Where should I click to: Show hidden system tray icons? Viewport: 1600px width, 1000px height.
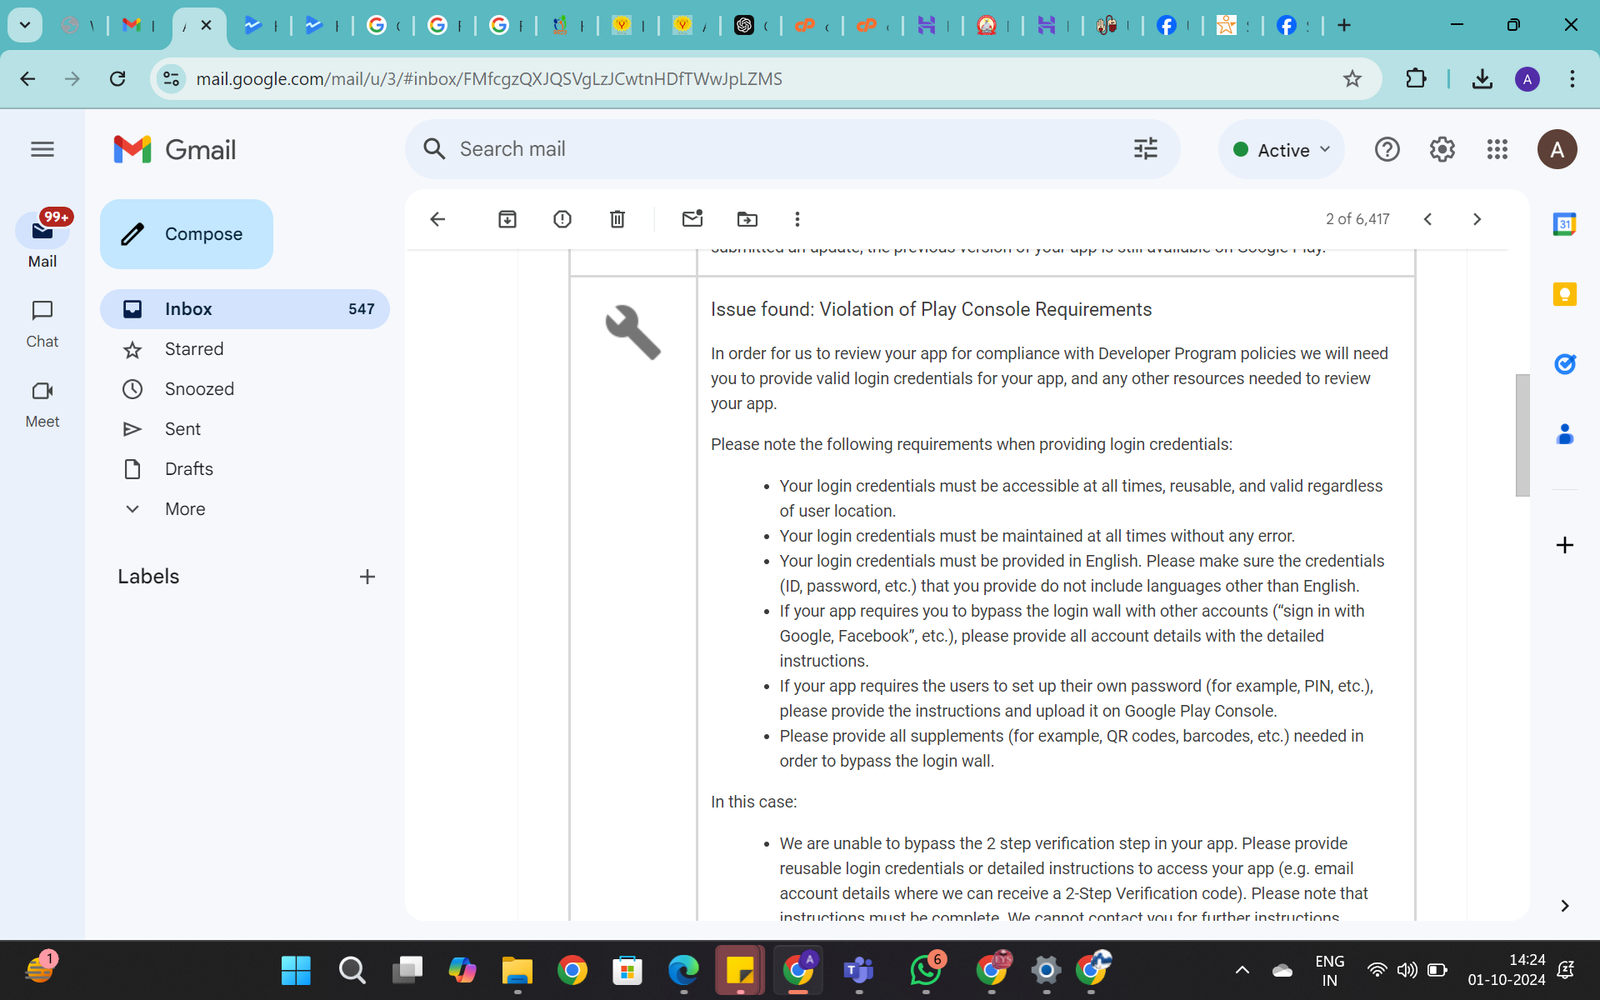click(x=1242, y=970)
